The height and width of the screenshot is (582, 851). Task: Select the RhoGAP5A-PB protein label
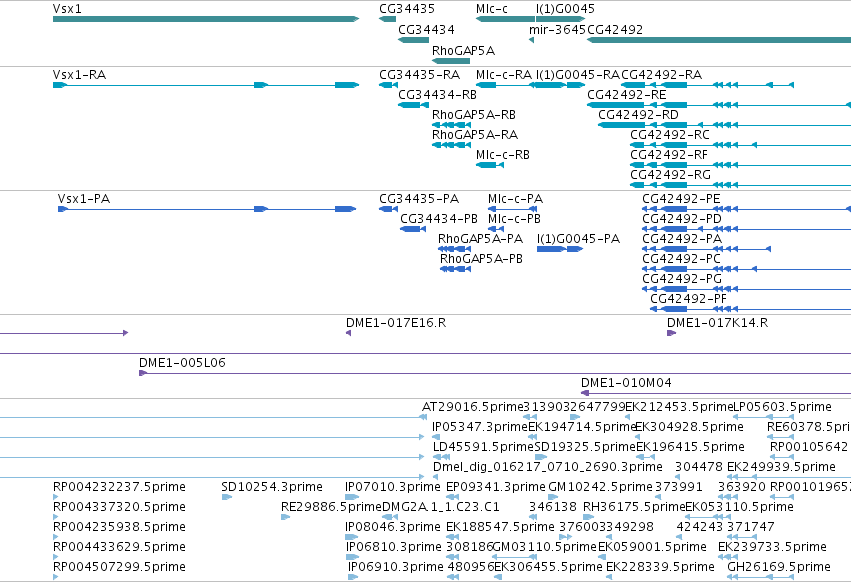tap(481, 259)
